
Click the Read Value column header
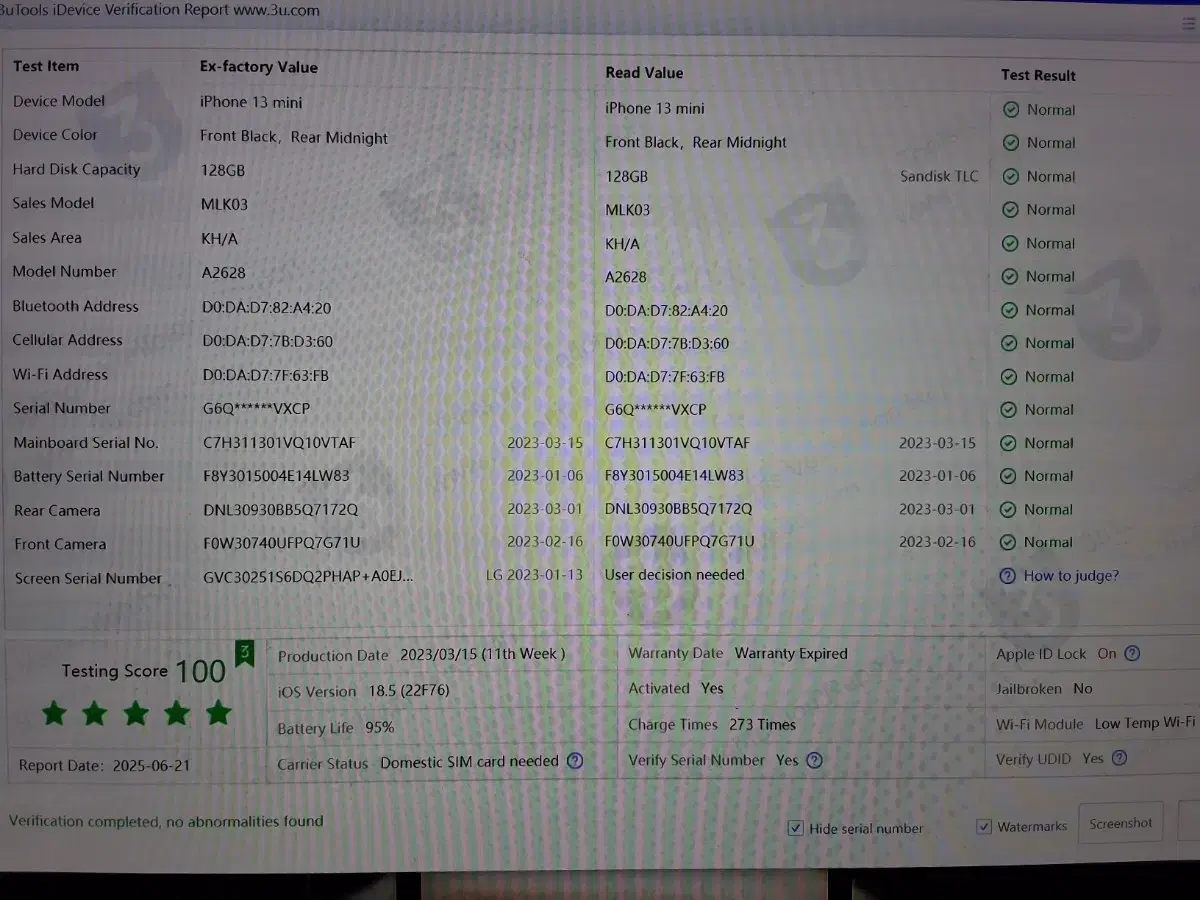(644, 73)
